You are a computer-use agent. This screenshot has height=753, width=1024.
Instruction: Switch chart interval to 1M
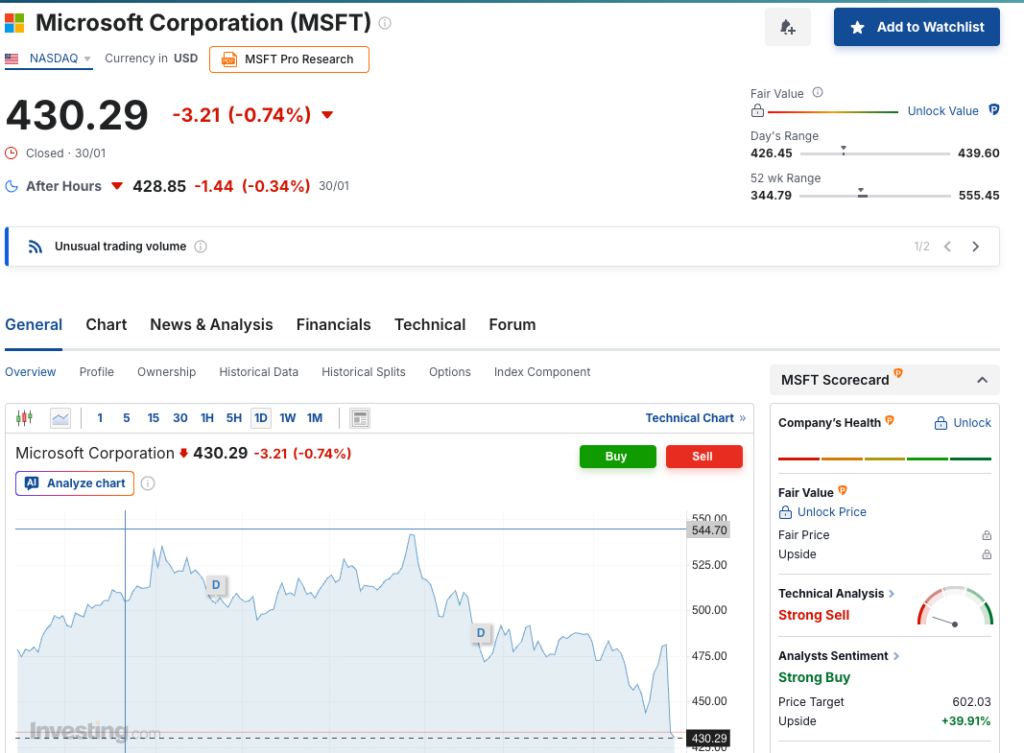pyautogui.click(x=315, y=418)
